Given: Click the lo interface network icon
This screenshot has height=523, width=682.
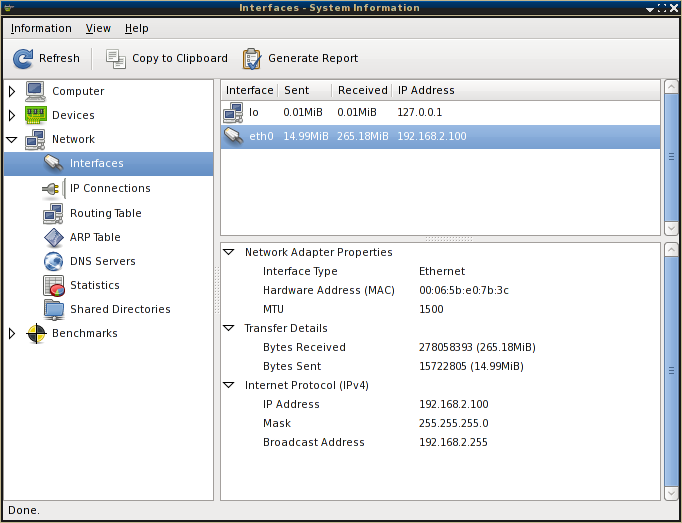Looking at the screenshot, I should [233, 113].
